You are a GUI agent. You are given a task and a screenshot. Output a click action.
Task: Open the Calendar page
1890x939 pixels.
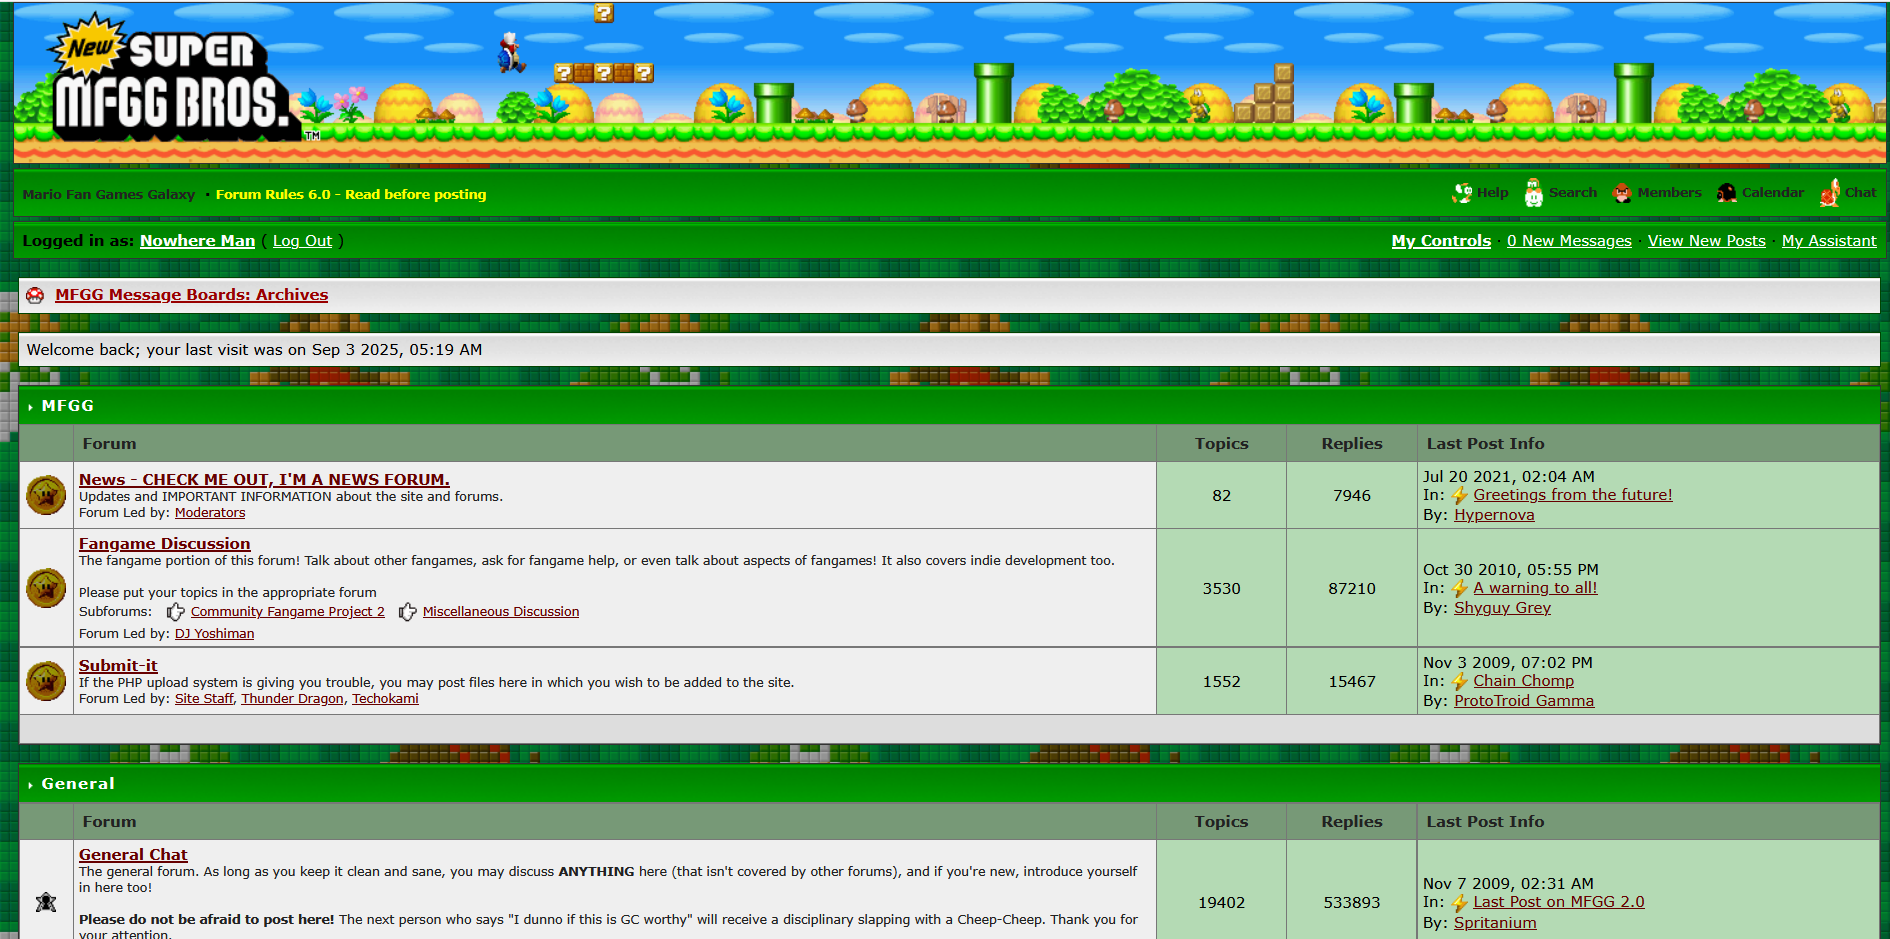tap(1773, 193)
